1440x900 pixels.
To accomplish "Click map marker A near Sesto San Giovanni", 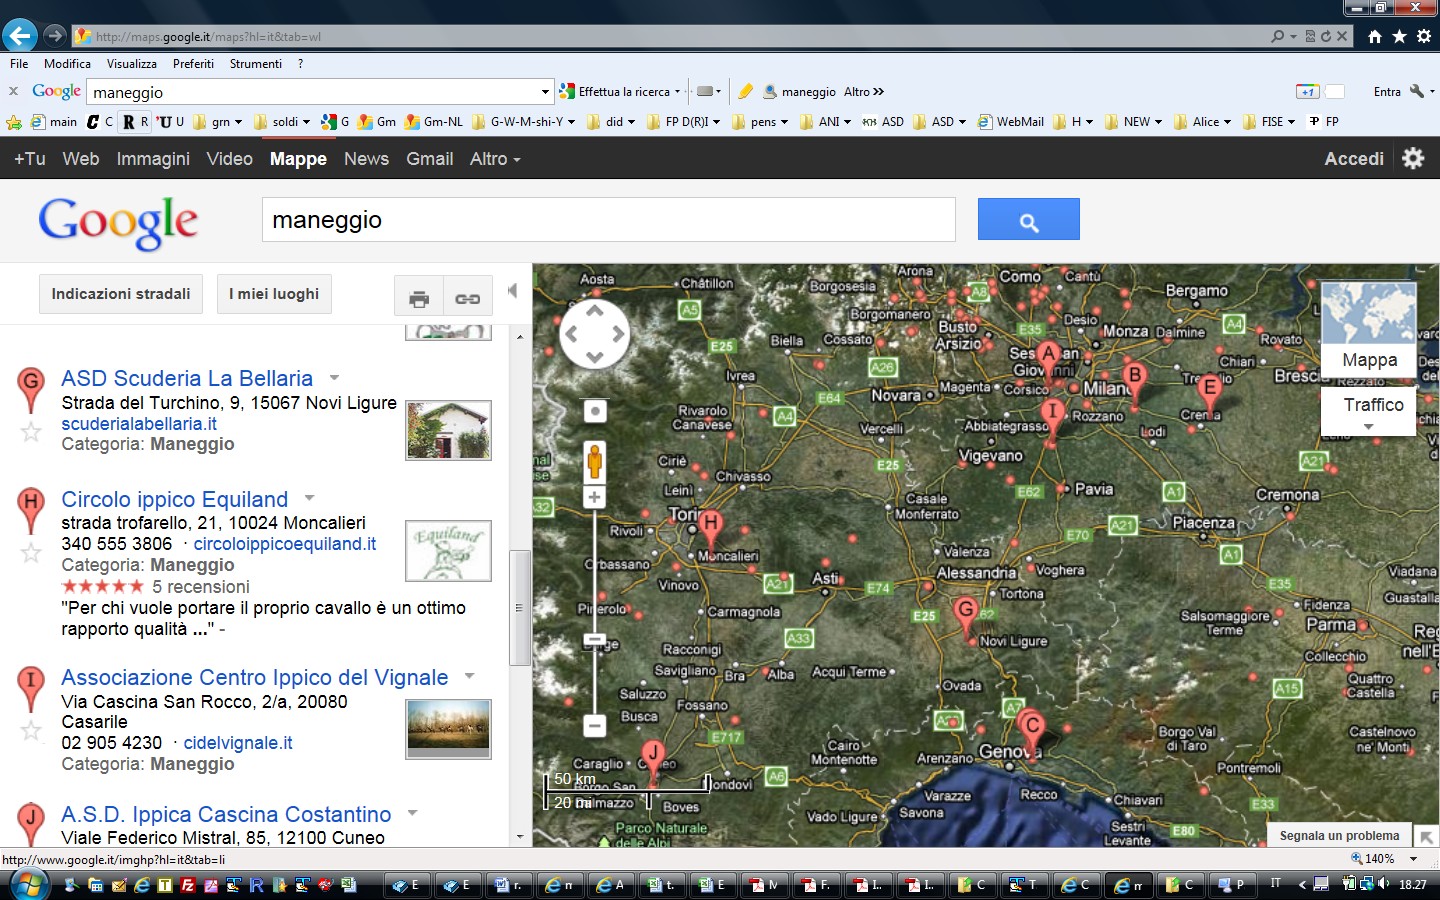I will click(1048, 358).
